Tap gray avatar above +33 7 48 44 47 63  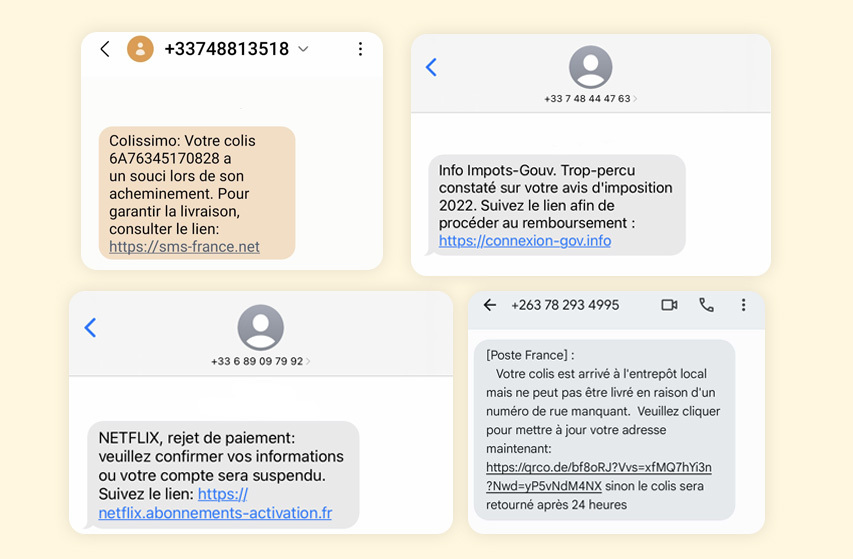(590, 67)
